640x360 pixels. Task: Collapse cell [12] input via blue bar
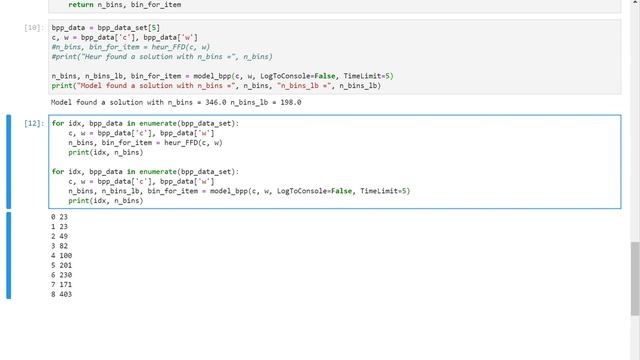click(9, 162)
